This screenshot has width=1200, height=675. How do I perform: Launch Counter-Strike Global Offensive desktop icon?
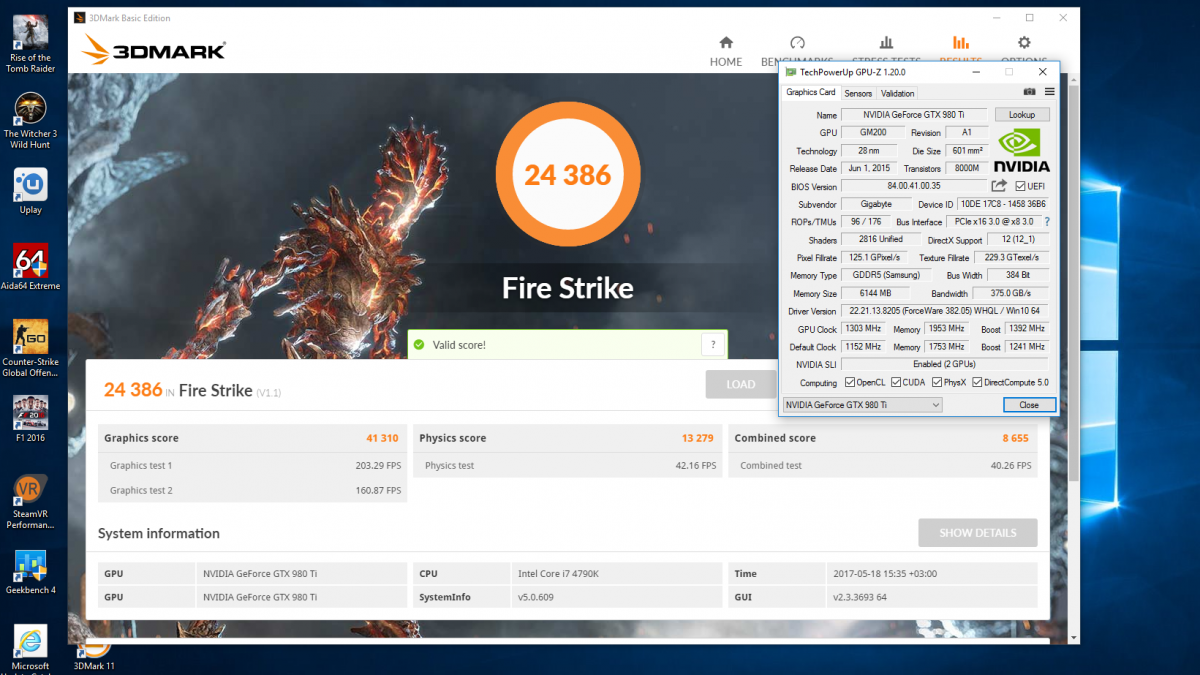point(30,348)
